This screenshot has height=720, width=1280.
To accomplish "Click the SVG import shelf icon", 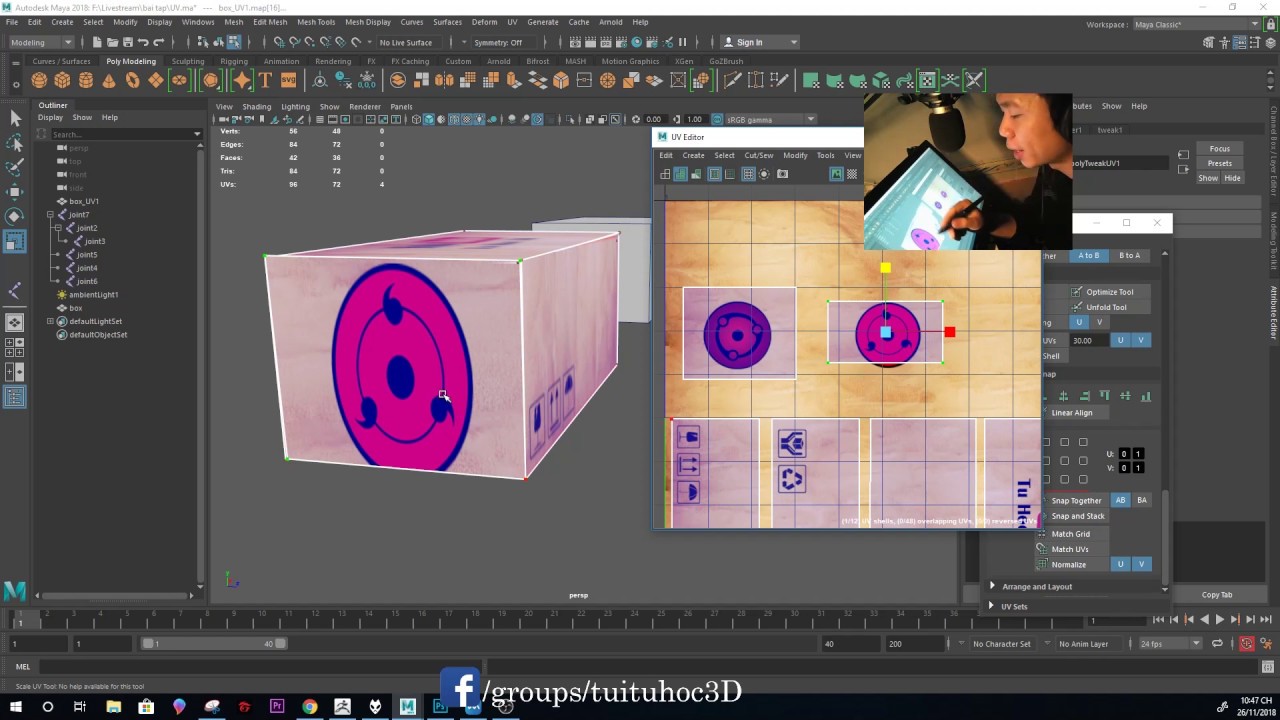I will click(x=288, y=81).
